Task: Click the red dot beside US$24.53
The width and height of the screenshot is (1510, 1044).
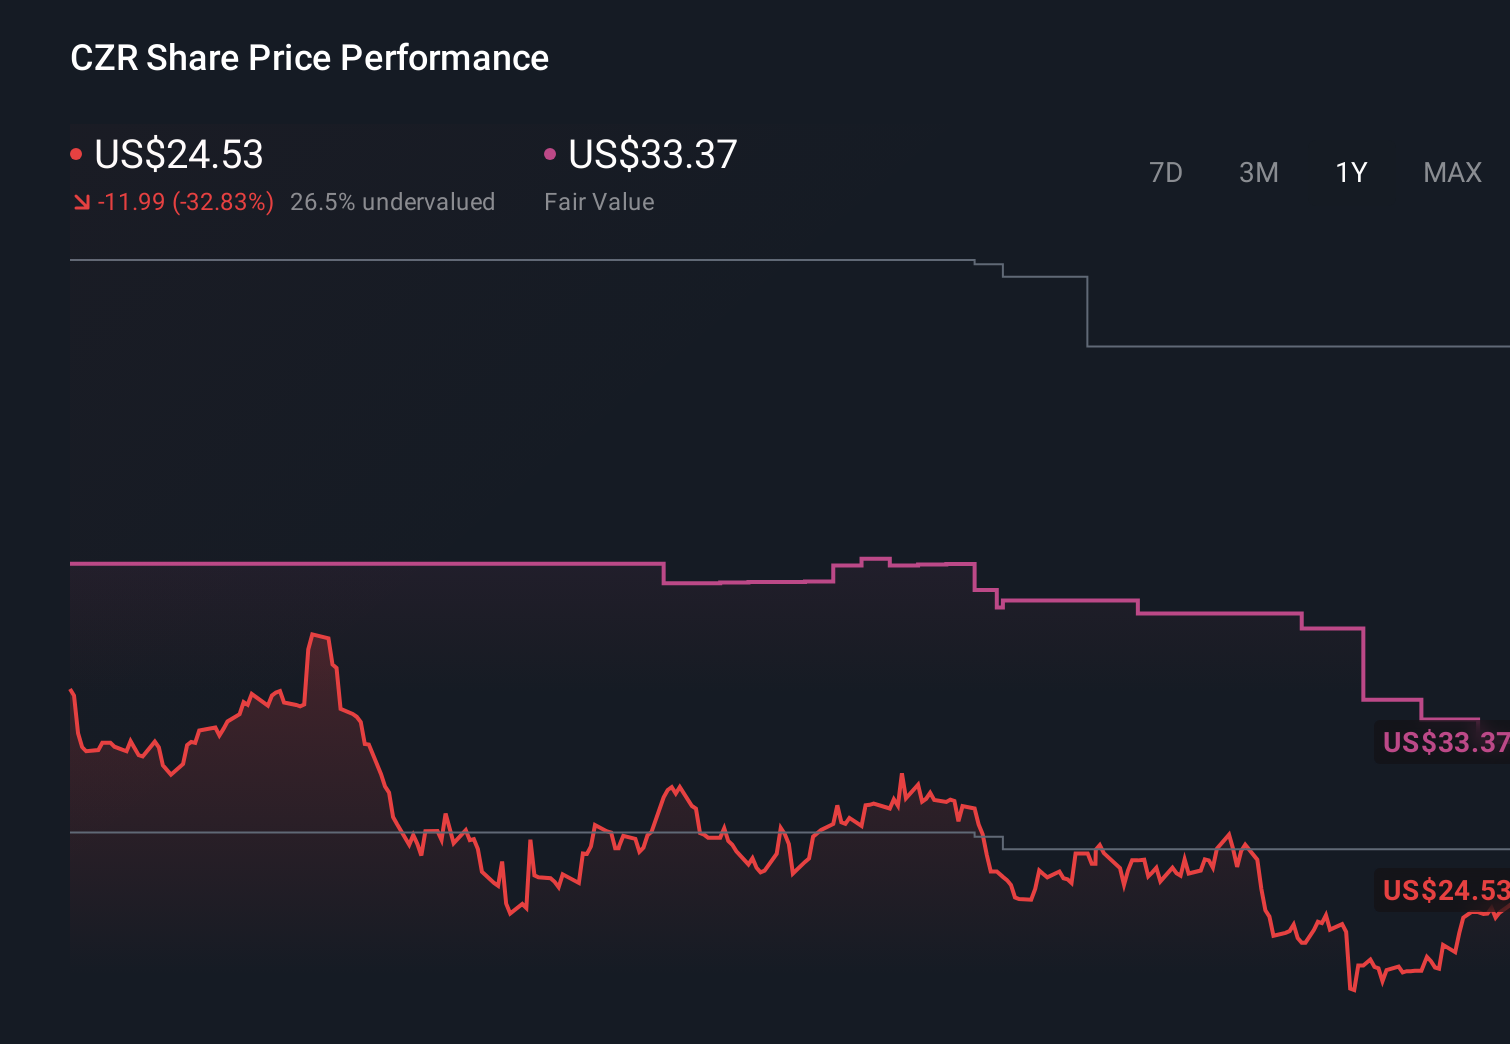Action: [x=77, y=152]
